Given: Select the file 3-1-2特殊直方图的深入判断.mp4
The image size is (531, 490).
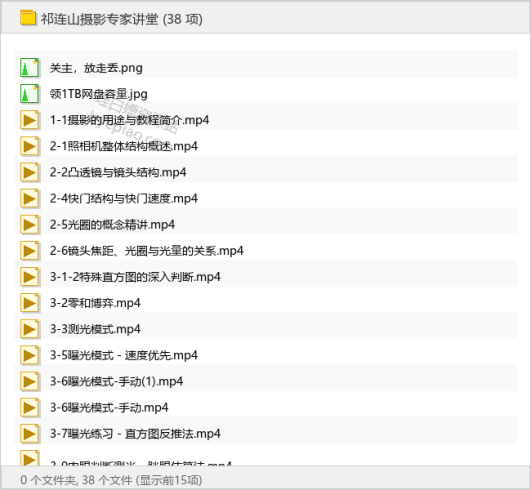Looking at the screenshot, I should coord(135,277).
